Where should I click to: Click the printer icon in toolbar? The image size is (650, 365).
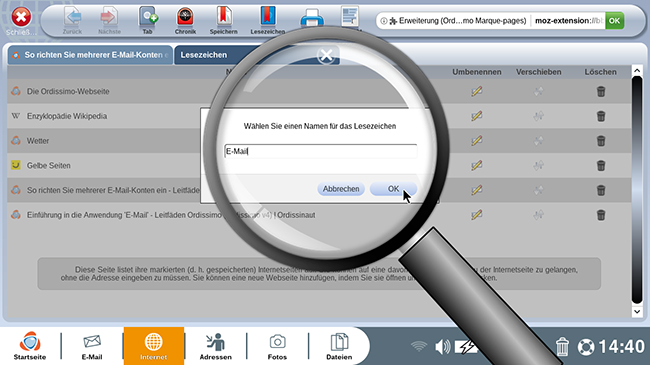point(312,19)
